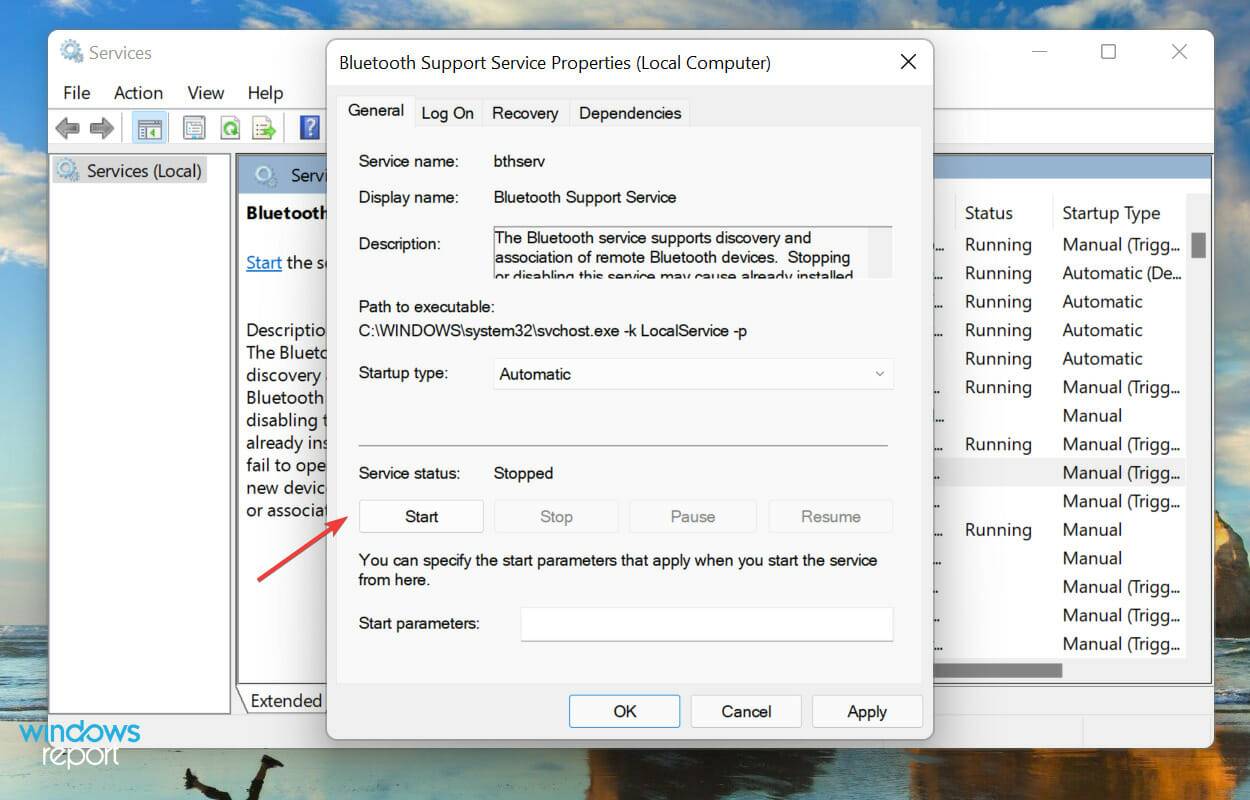Sort by the Startup Type column header
Screen dimensions: 1250x800
[1111, 213]
